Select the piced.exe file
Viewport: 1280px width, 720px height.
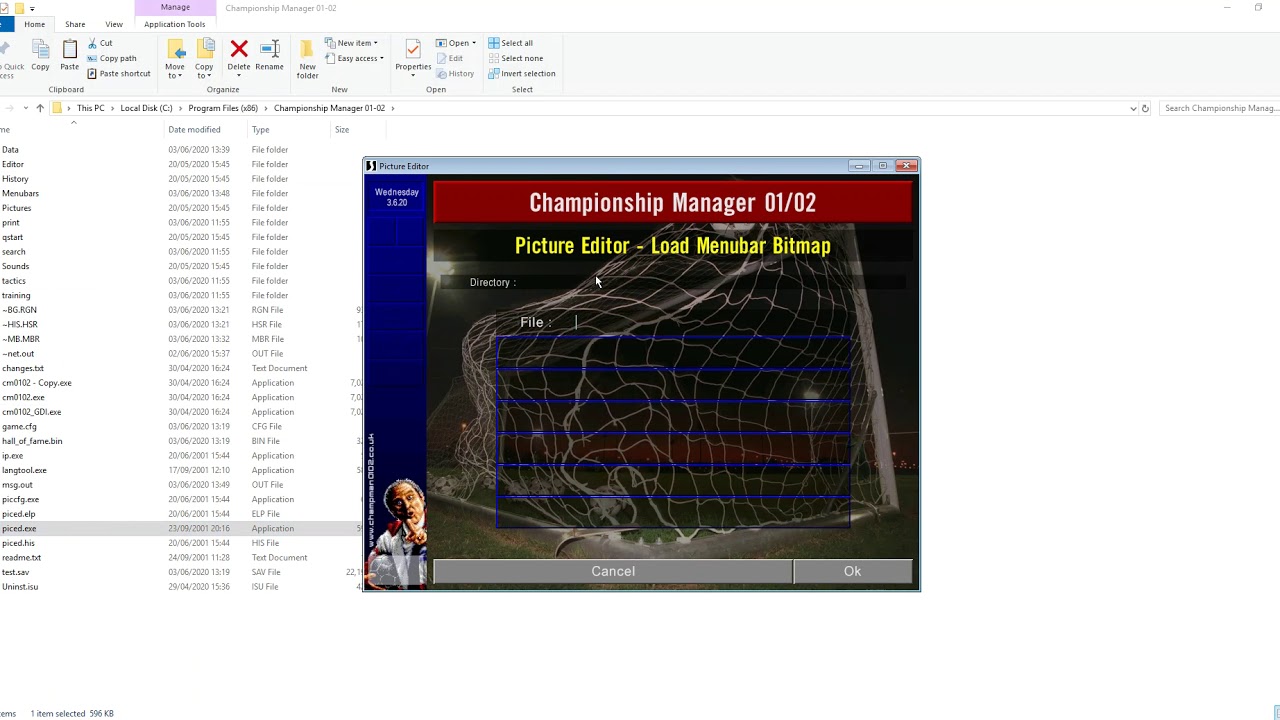tap(19, 528)
